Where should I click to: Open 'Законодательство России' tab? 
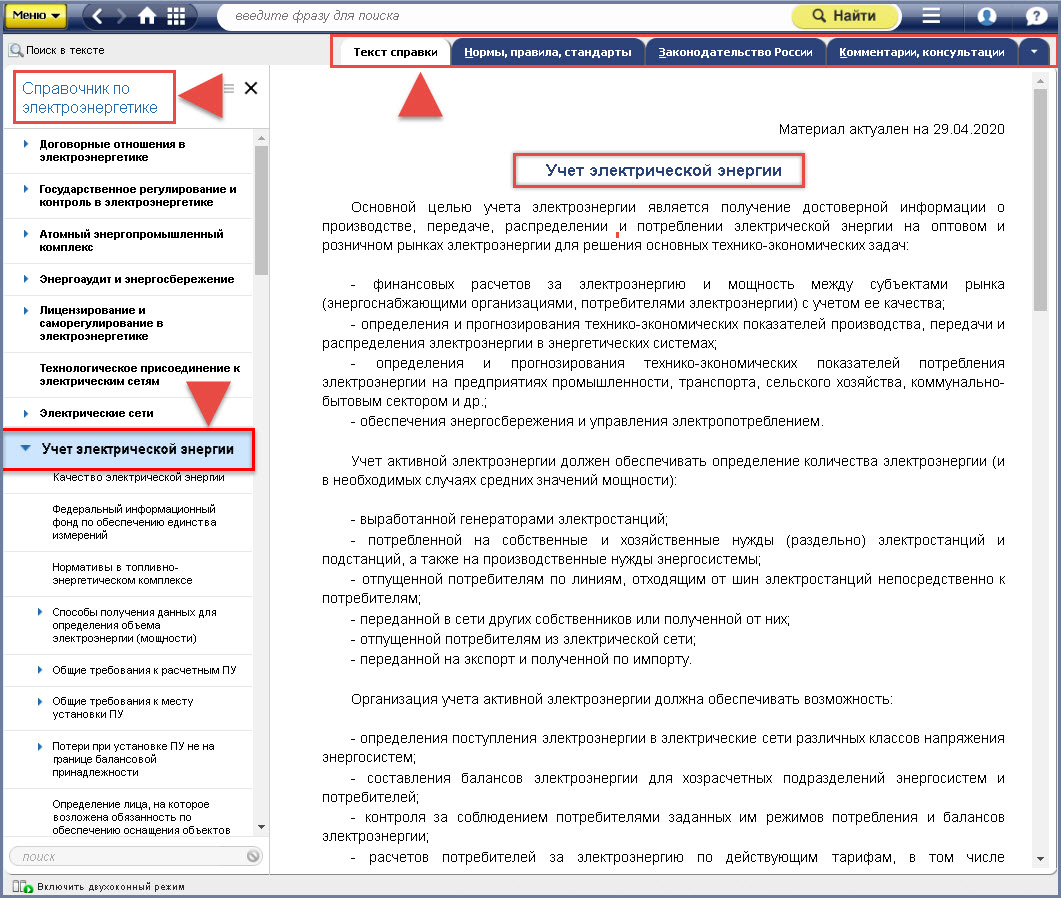coord(735,52)
